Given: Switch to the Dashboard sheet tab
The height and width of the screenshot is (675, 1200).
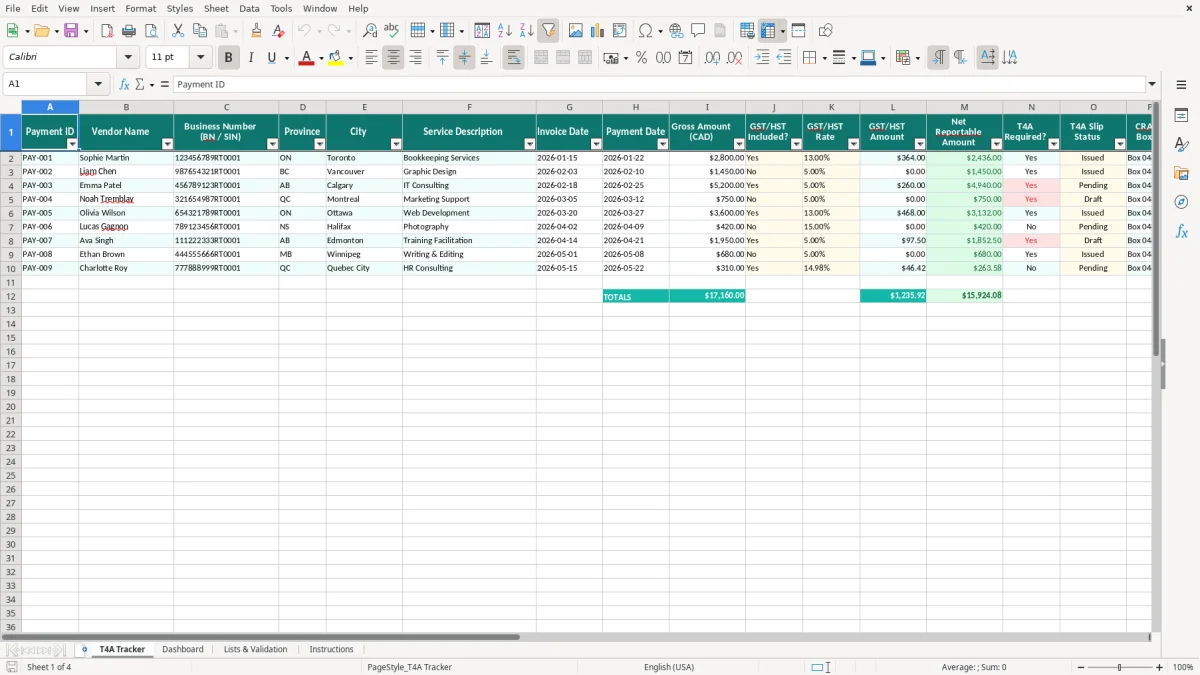Looking at the screenshot, I should pos(183,649).
